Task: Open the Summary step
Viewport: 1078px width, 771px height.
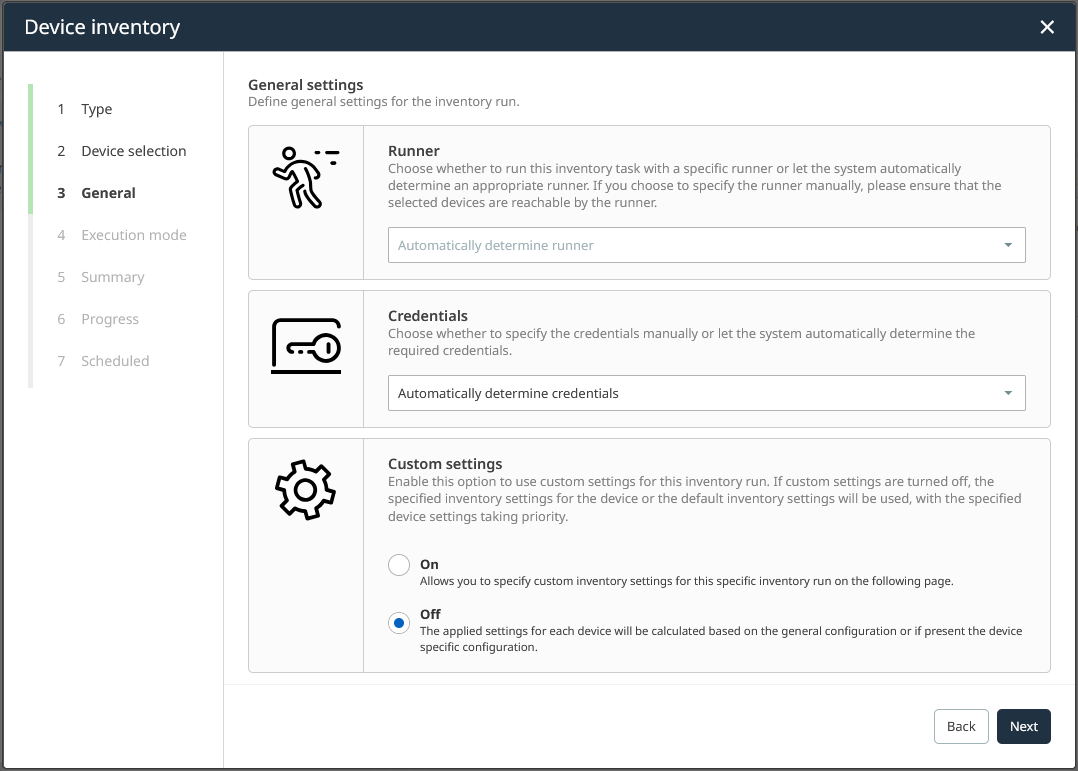Action: click(112, 277)
